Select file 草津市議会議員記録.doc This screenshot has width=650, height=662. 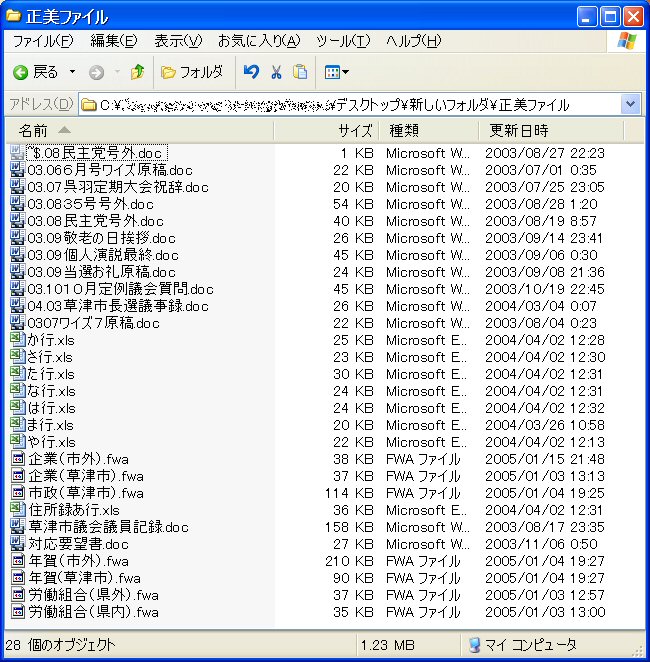107,527
